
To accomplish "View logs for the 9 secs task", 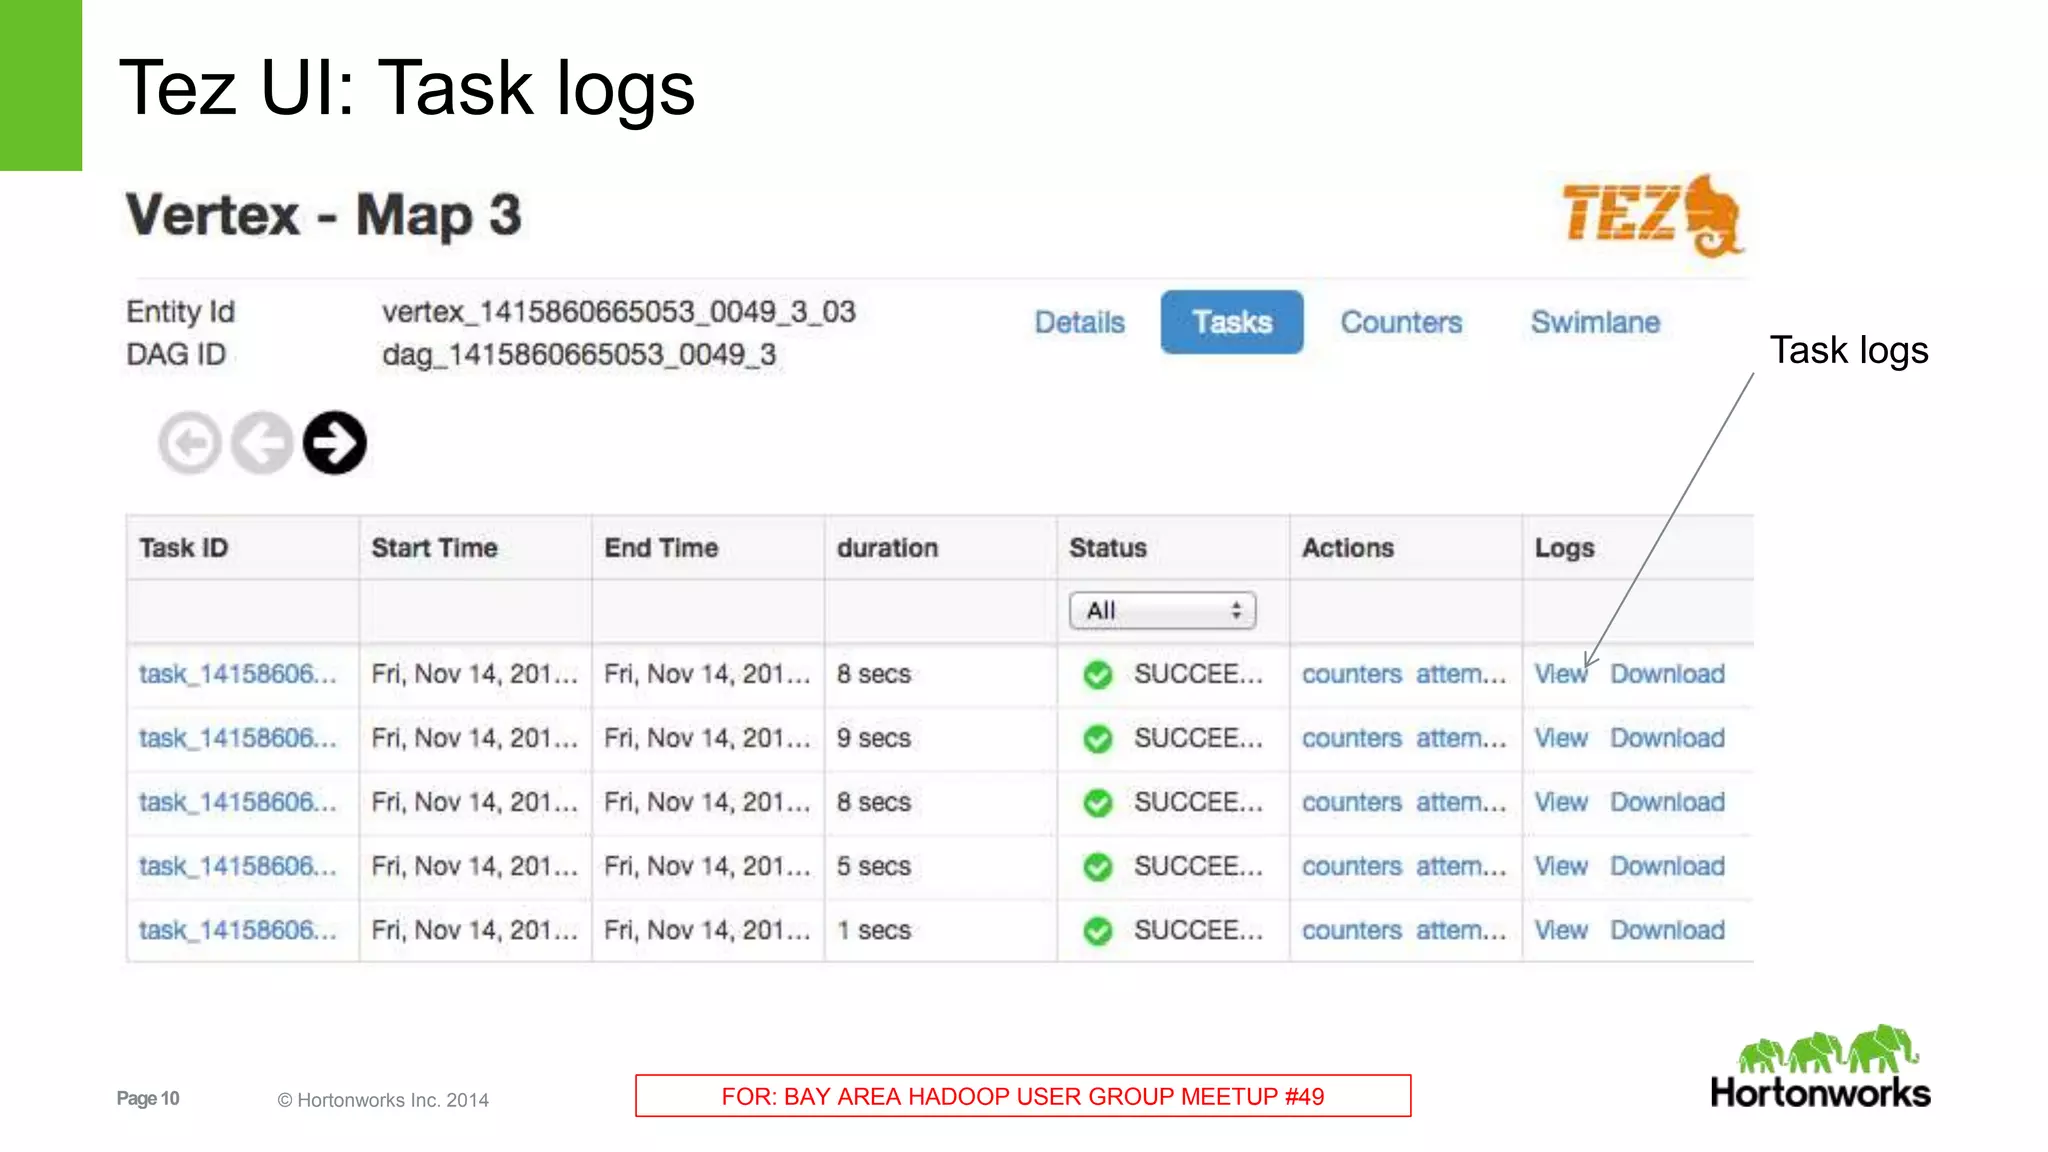I will (1561, 738).
